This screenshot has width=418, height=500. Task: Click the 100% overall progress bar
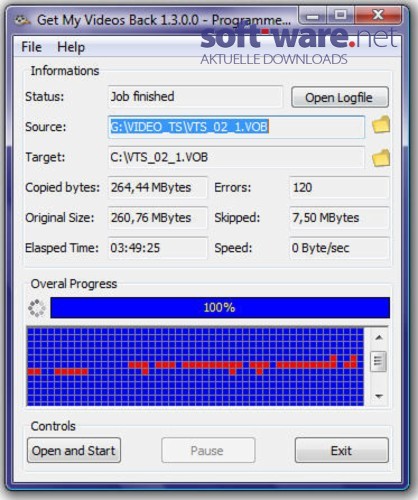(220, 308)
